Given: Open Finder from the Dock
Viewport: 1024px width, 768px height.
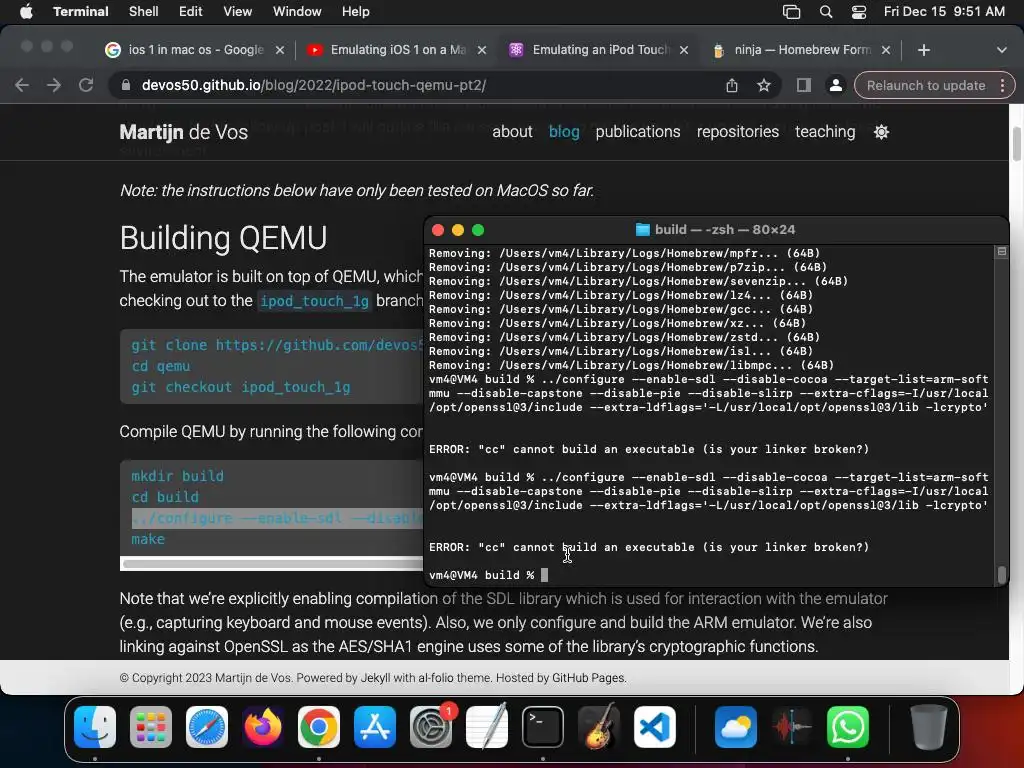Looking at the screenshot, I should pos(95,727).
